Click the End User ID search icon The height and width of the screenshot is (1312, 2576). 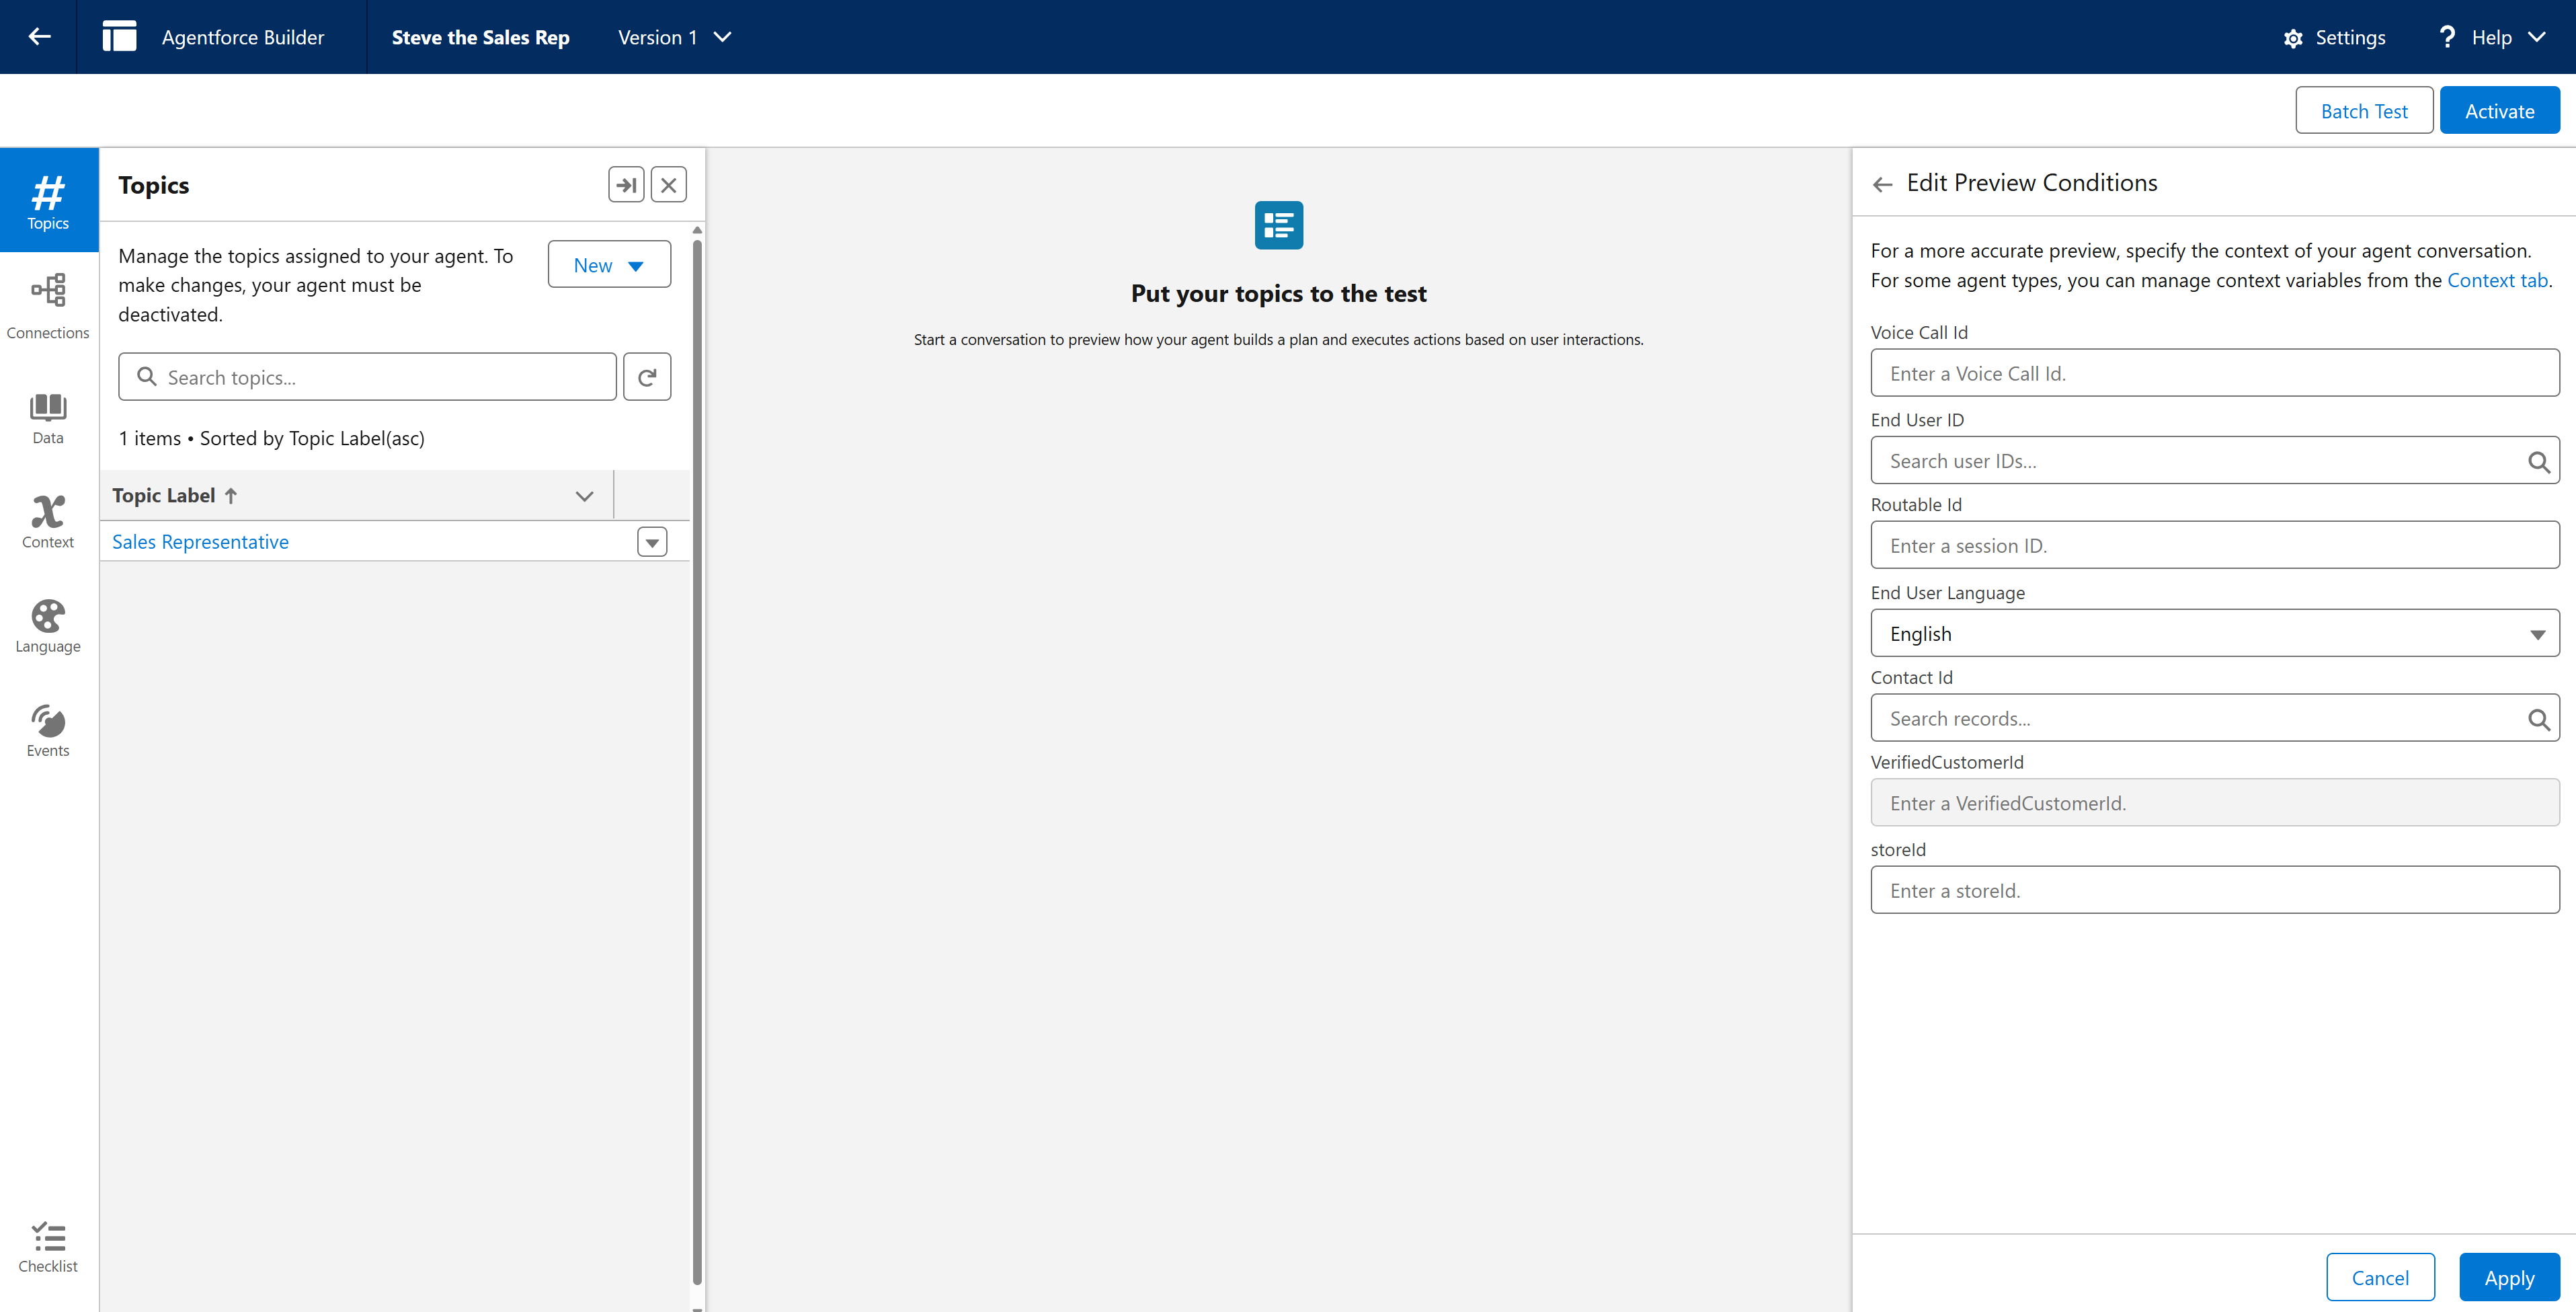[x=2538, y=461]
